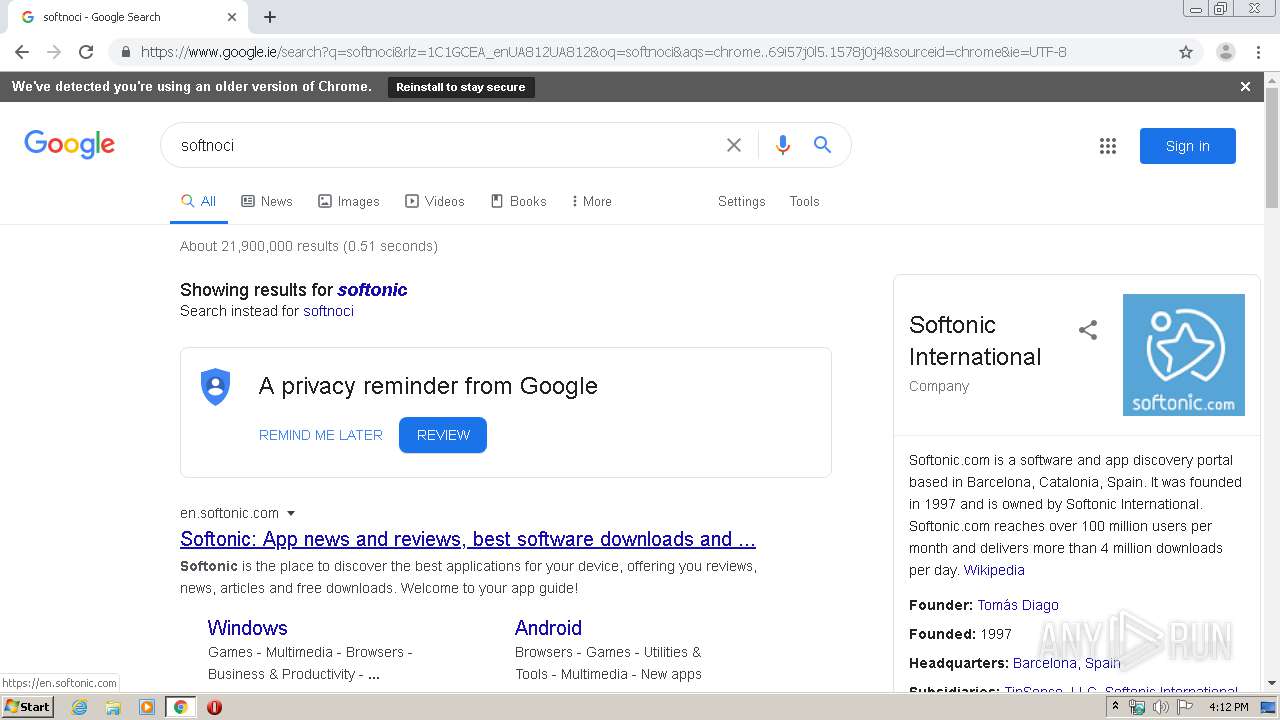The width and height of the screenshot is (1280, 720).
Task: Click the corrected term softonic
Action: point(372,290)
